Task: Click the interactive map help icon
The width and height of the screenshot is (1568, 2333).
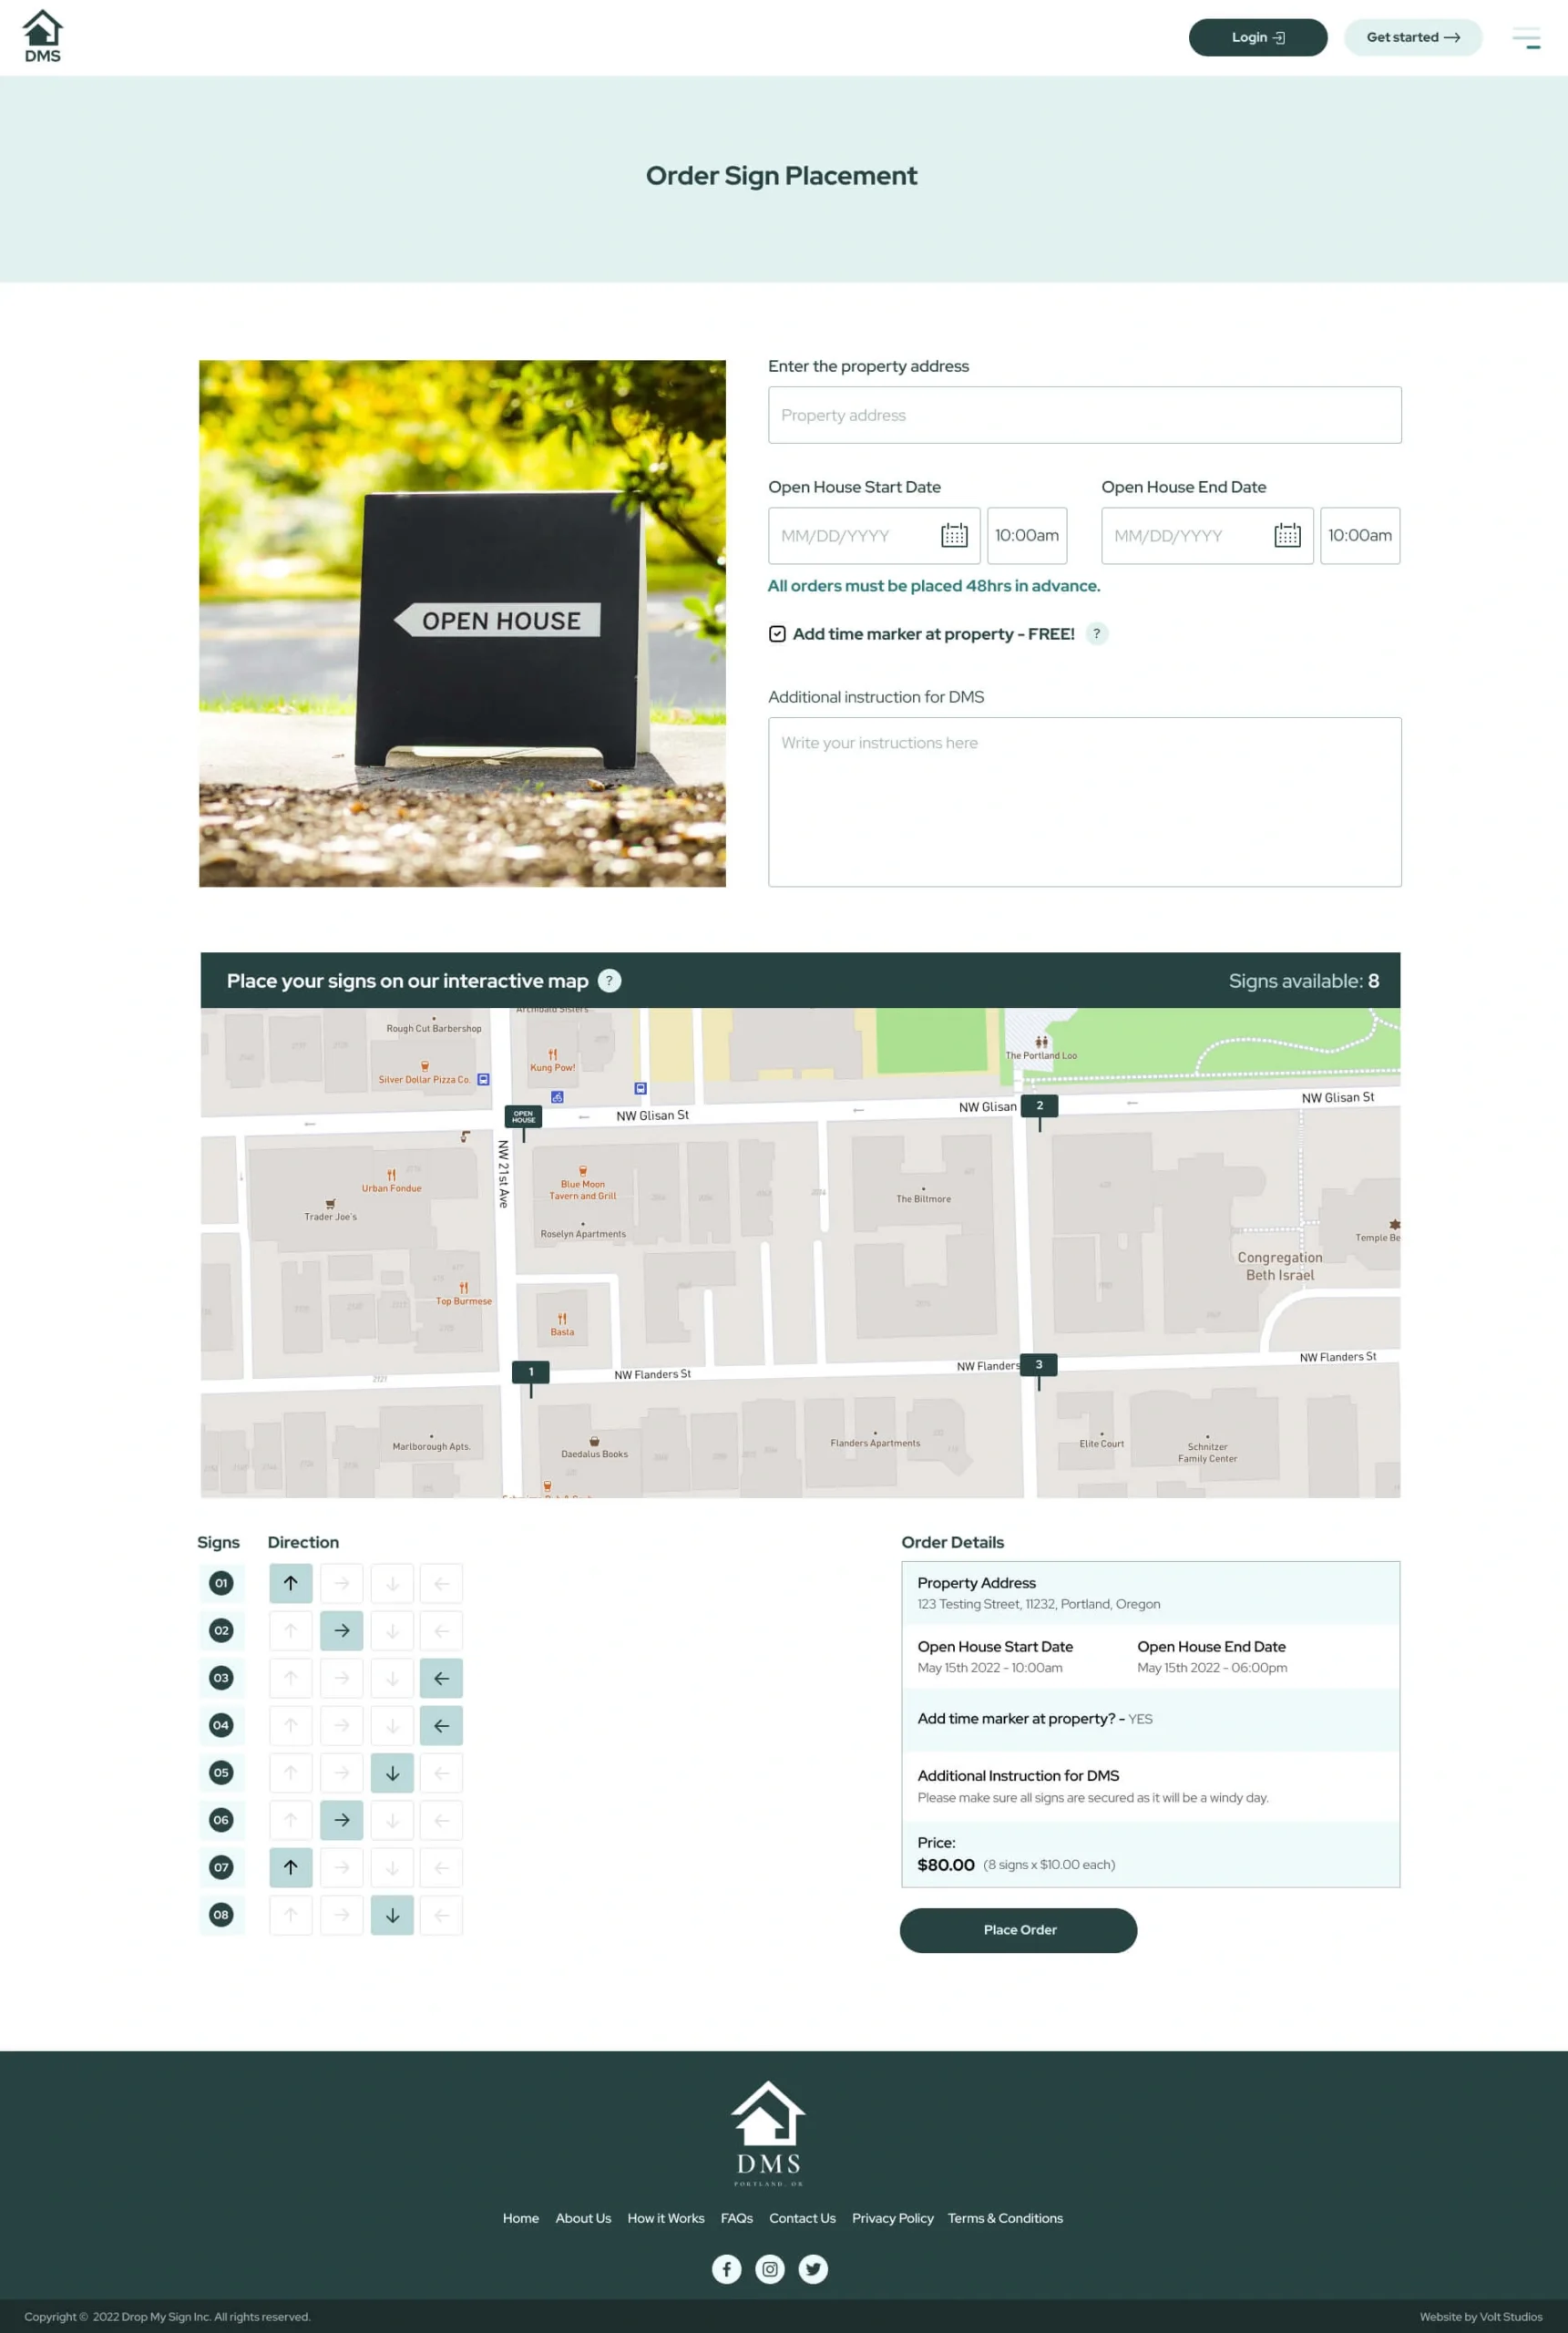Action: tap(609, 981)
